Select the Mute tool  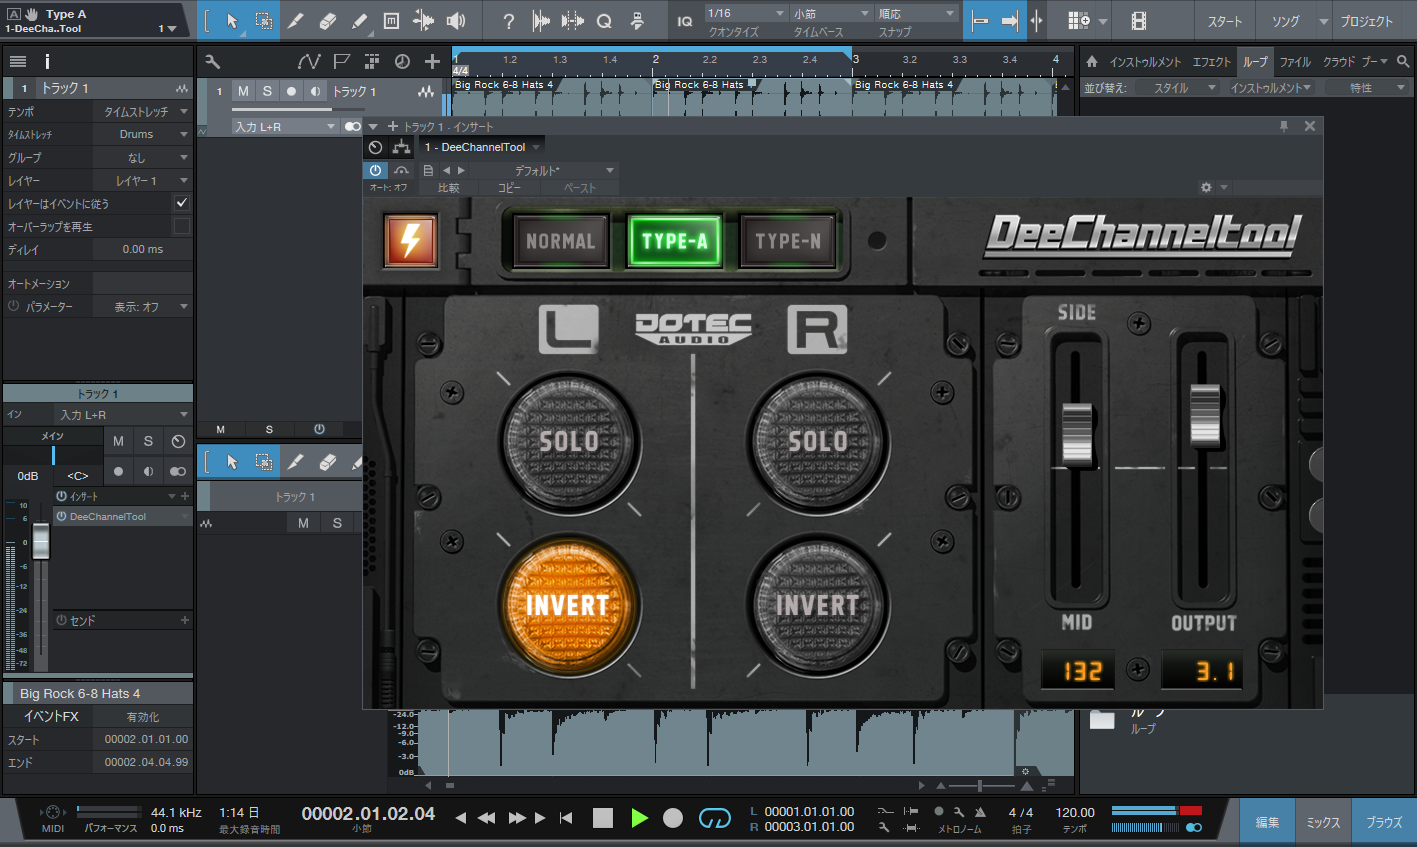click(x=392, y=21)
